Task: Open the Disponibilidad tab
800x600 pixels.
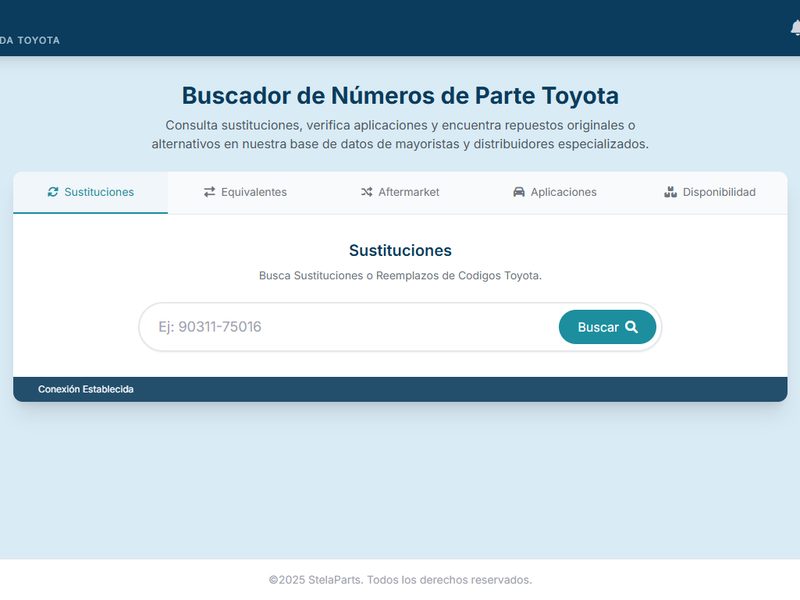Action: pos(710,192)
